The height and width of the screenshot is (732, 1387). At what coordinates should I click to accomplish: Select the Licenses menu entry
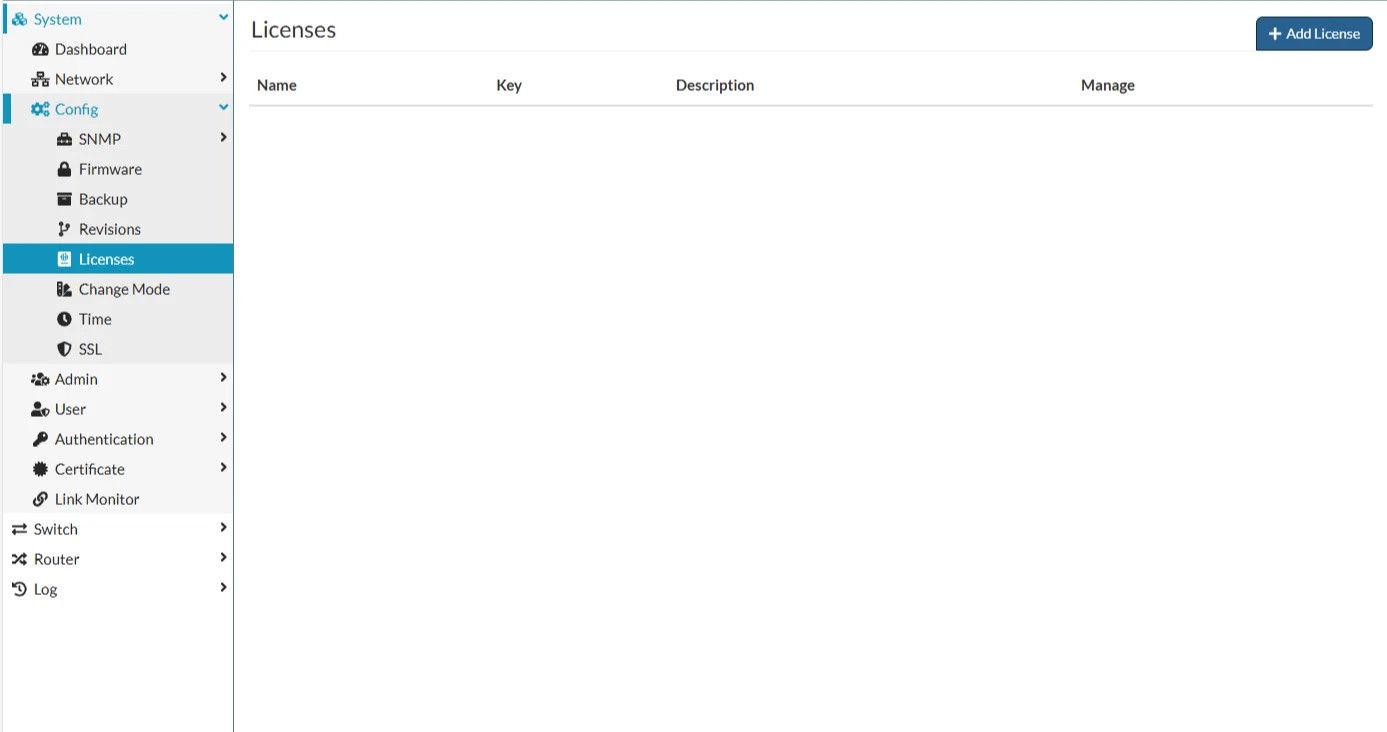118,259
